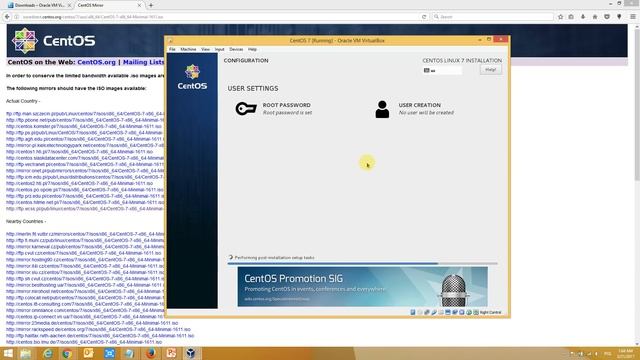Image resolution: width=640 pixels, height=360 pixels.
Task: Open the Mailing Lists link
Action: [x=143, y=62]
